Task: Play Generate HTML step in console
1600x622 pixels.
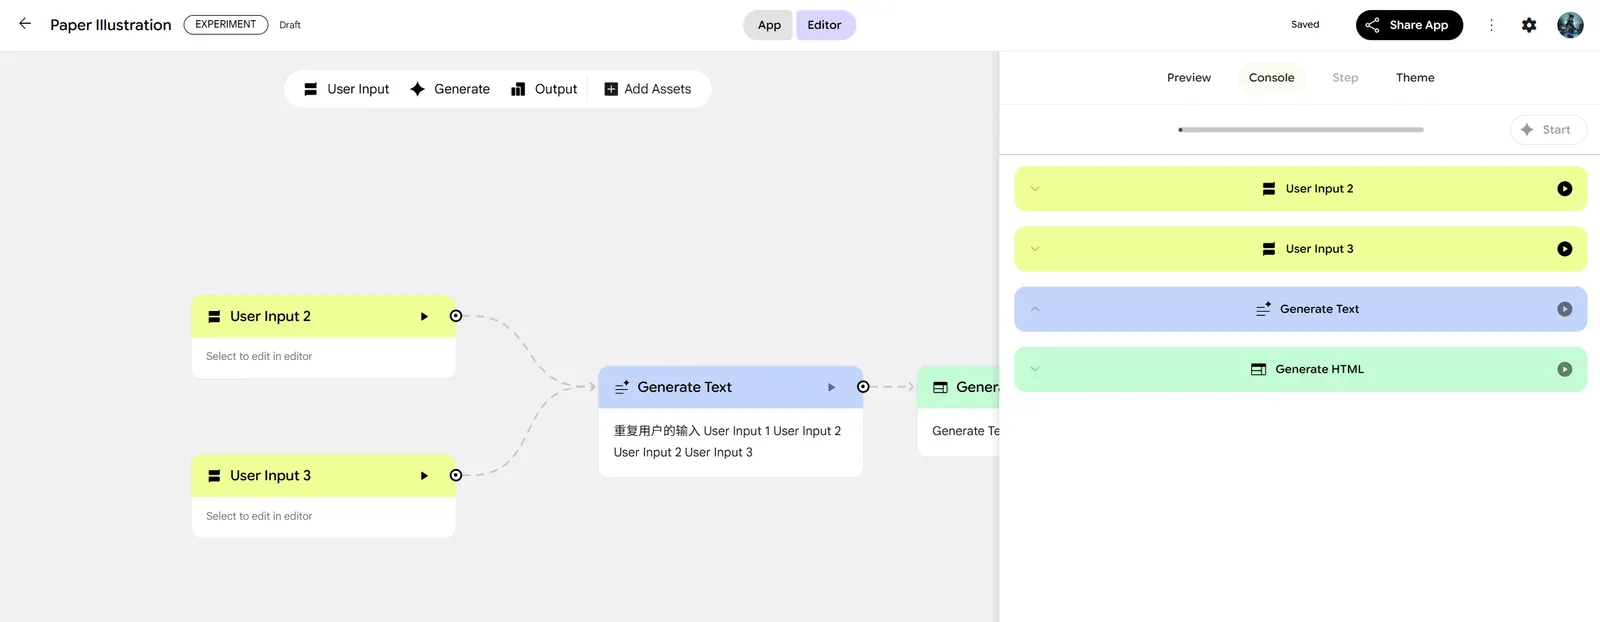Action: coord(1564,370)
